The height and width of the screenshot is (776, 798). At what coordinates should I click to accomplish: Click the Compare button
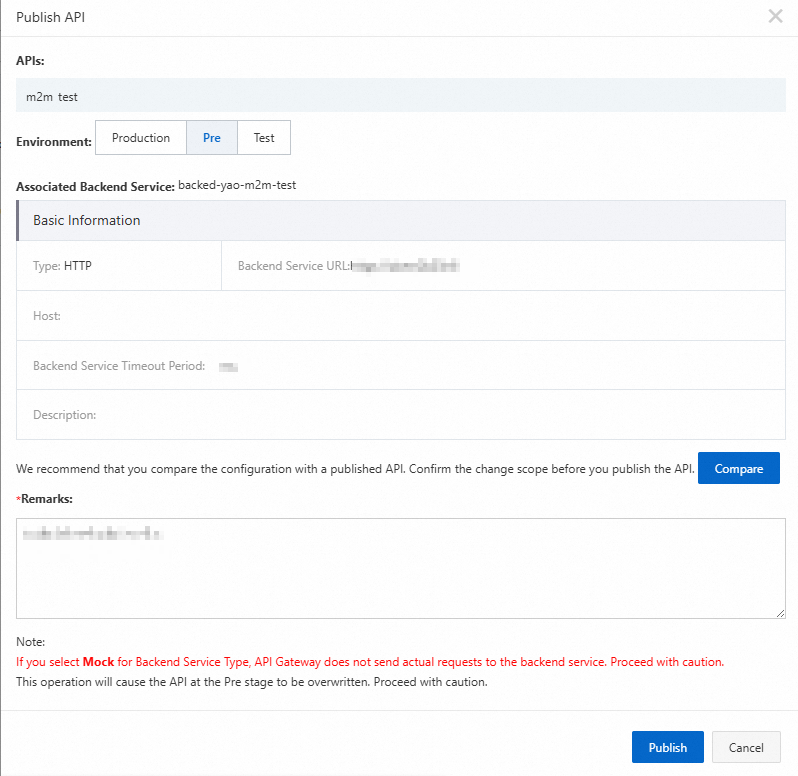tap(738, 468)
